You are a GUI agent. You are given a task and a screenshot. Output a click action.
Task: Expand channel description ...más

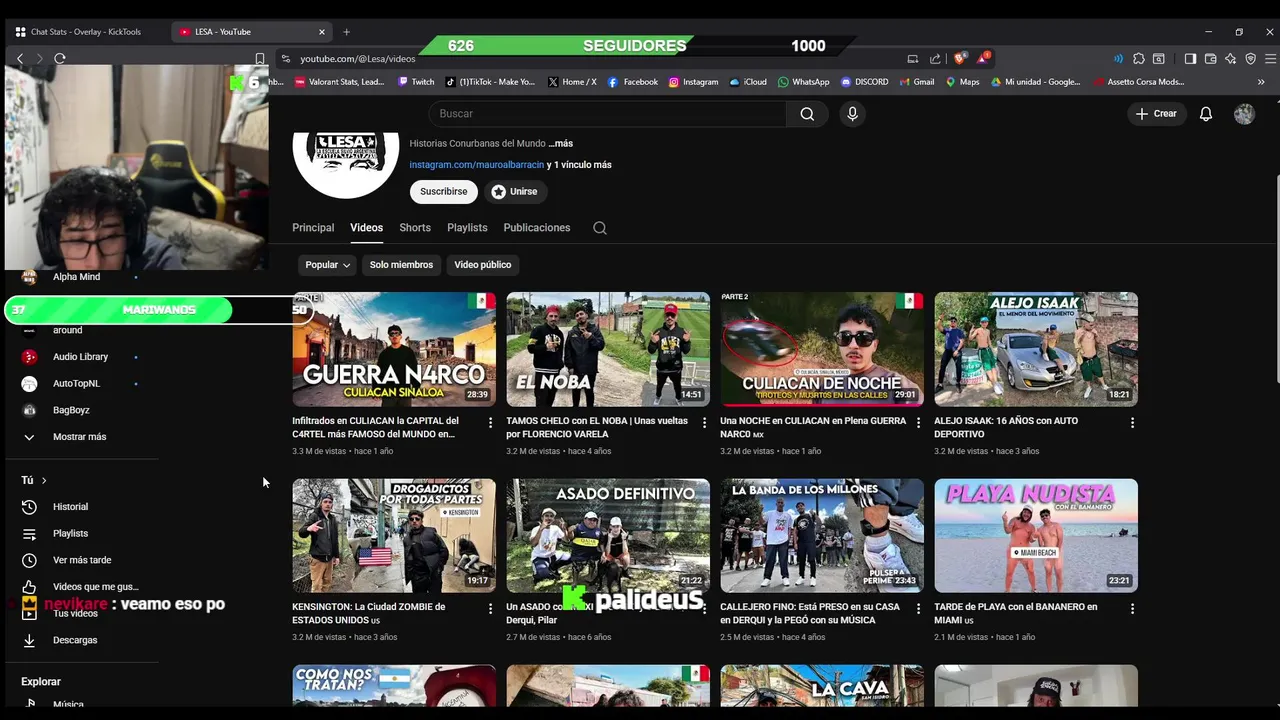click(x=561, y=144)
